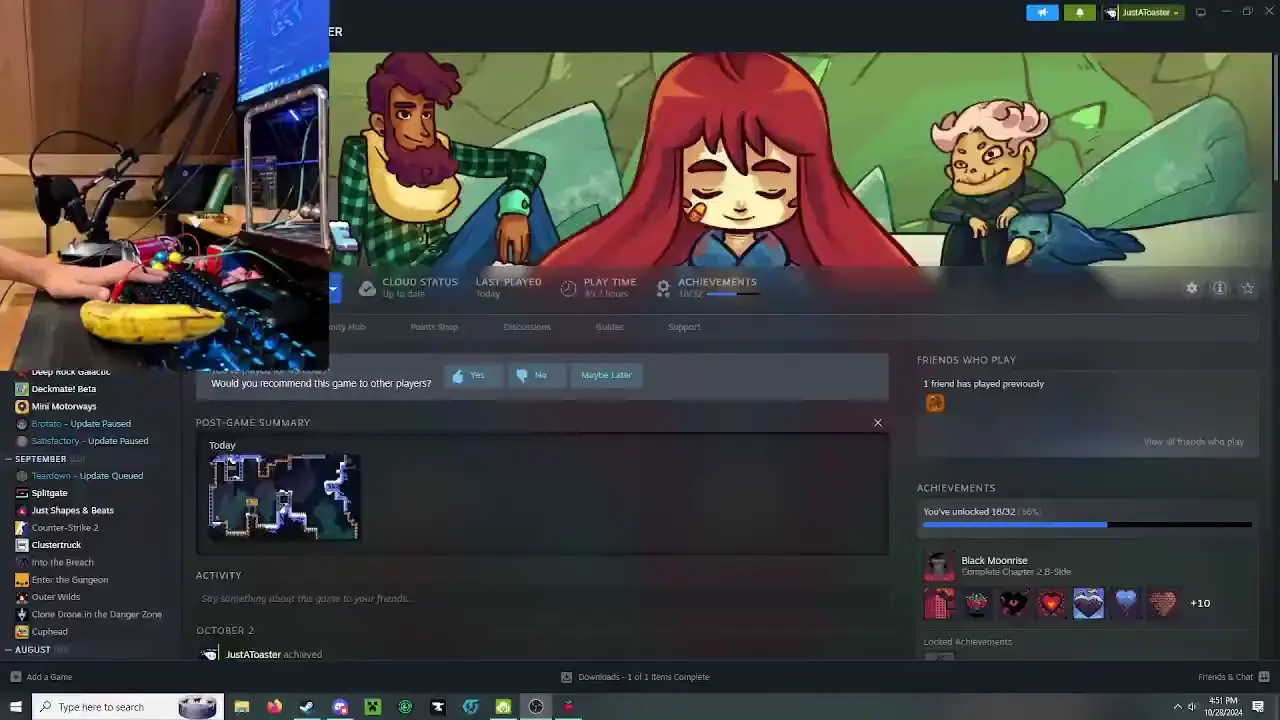
Task: Switch to the Guides tab
Action: pos(609,327)
